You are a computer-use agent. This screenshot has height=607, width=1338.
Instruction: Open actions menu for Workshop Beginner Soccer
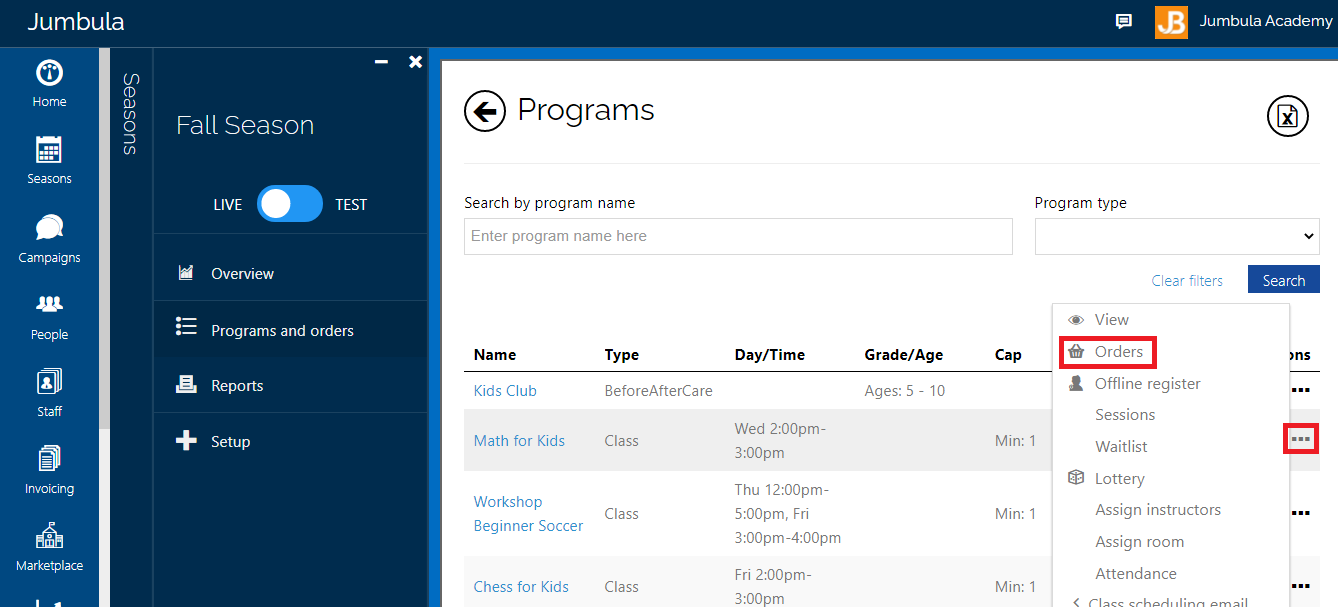[1300, 513]
